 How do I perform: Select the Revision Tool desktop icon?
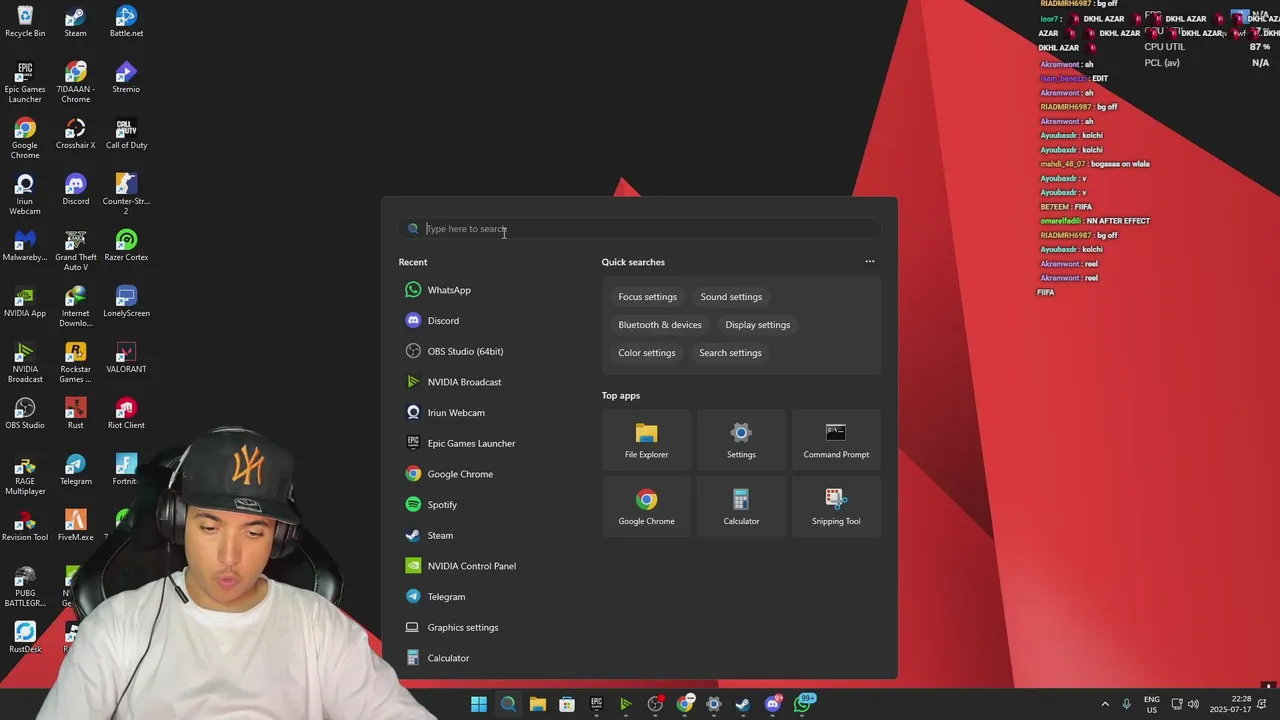[25, 526]
